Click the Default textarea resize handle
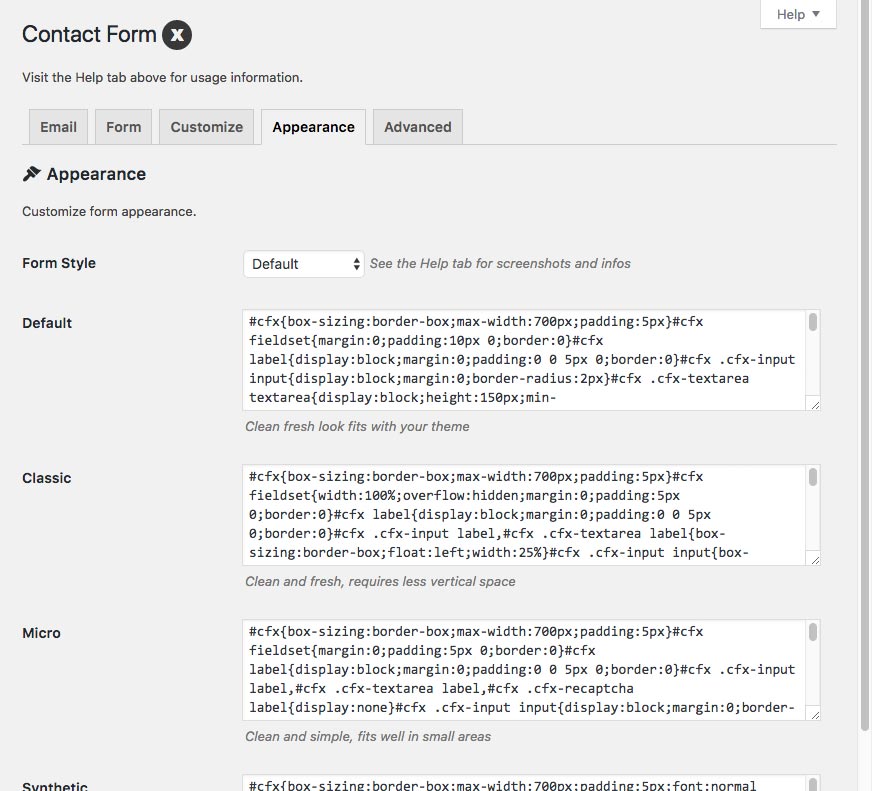Image resolution: width=872 pixels, height=791 pixels. coord(814,404)
